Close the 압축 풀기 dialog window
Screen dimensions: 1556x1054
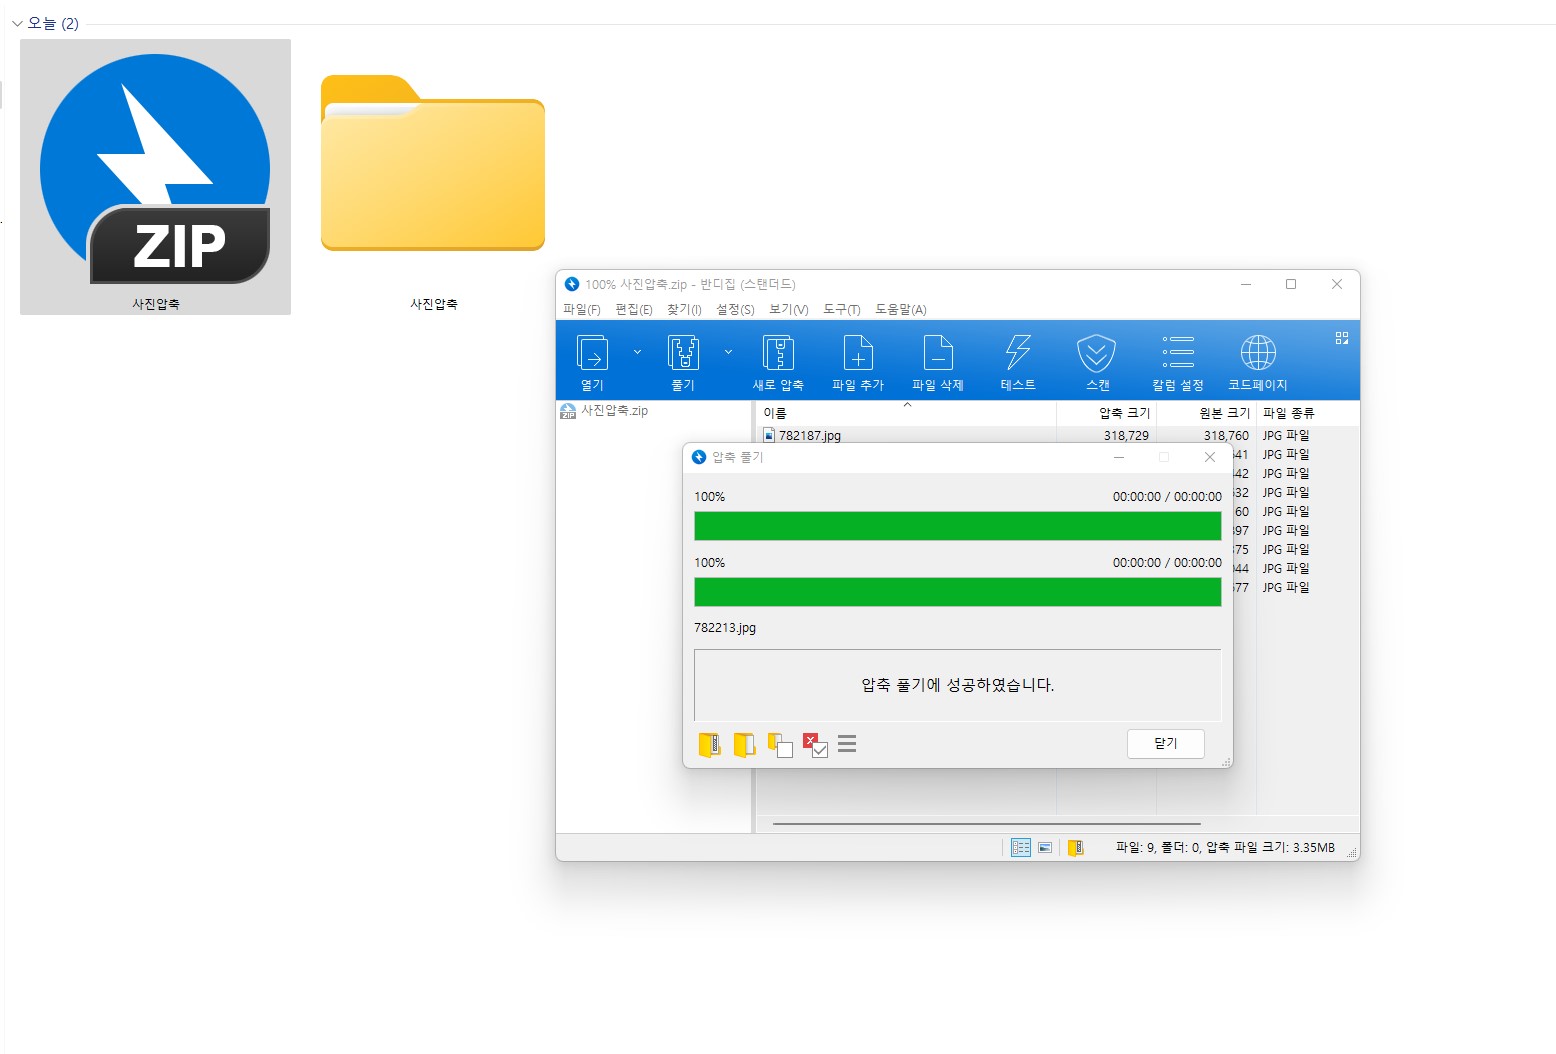tap(1210, 457)
